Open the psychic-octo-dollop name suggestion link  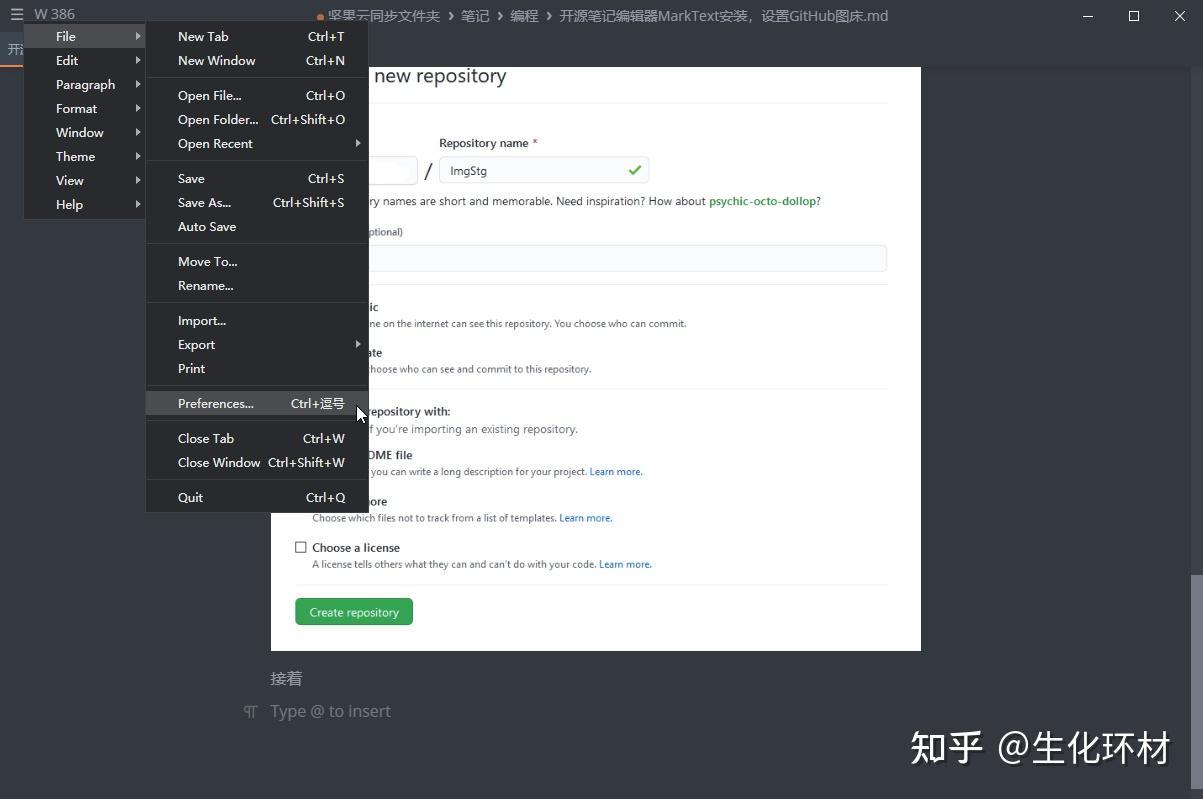point(762,200)
